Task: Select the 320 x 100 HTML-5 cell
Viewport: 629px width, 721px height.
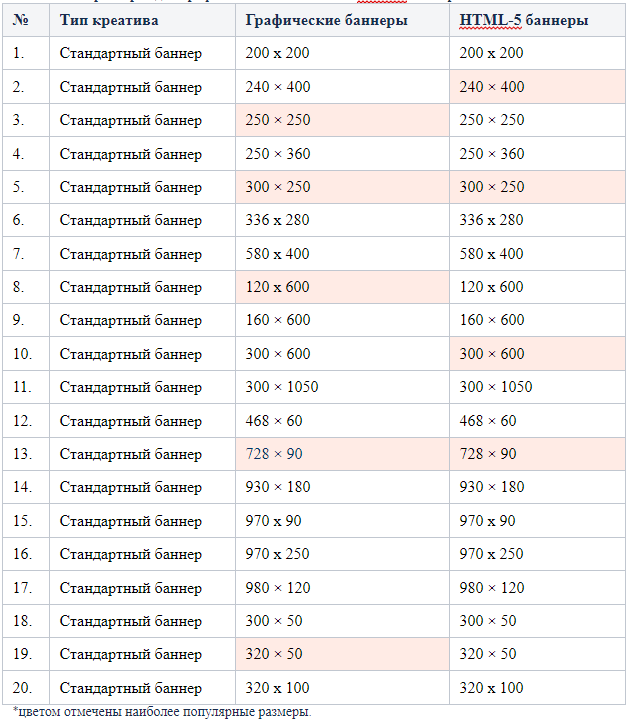Action: (538, 688)
